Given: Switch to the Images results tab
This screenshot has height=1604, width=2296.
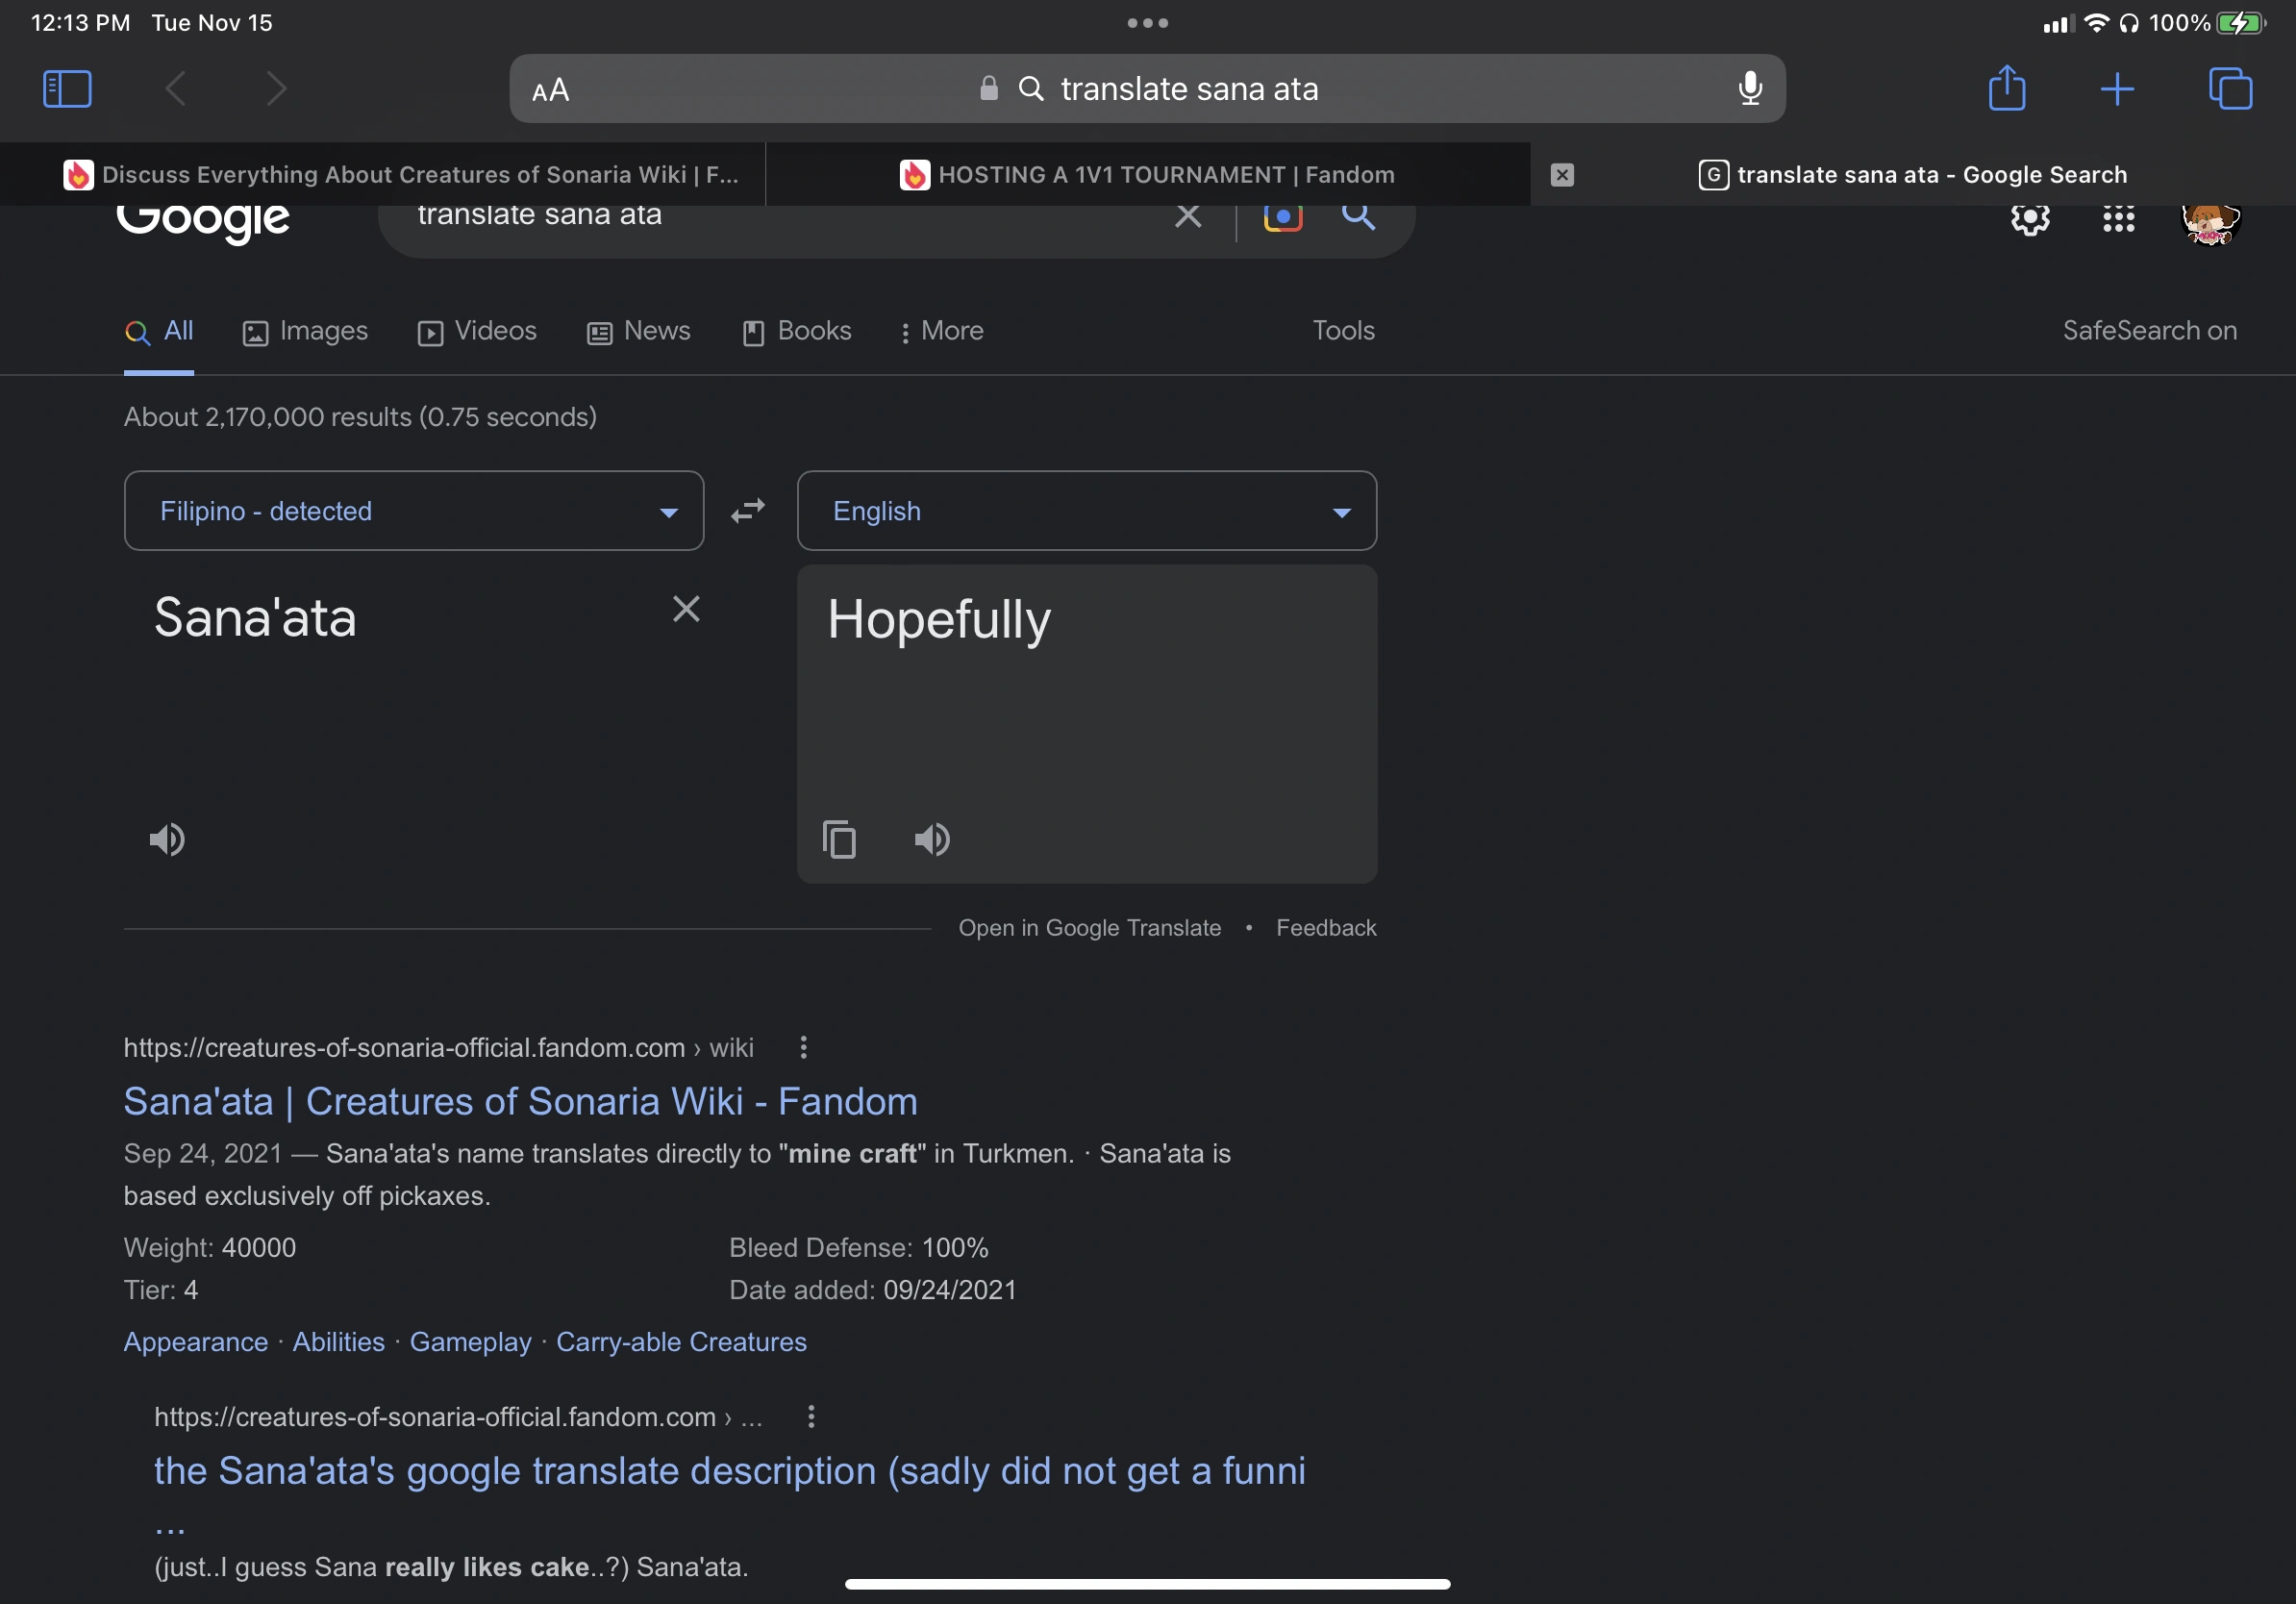Looking at the screenshot, I should click(305, 331).
